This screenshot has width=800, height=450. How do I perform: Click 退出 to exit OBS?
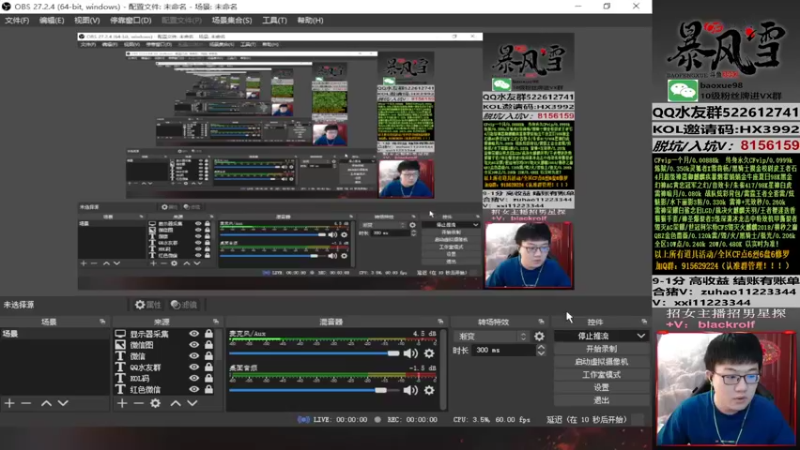tap(601, 400)
